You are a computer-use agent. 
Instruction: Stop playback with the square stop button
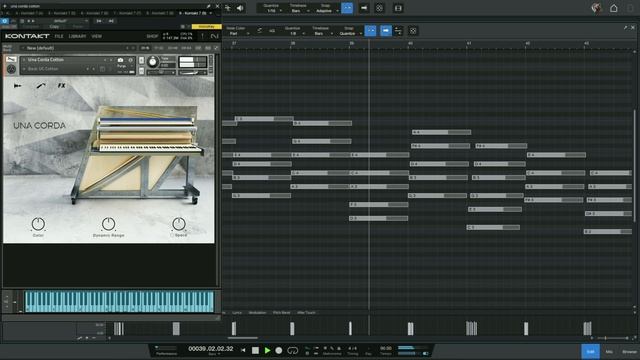click(x=255, y=350)
